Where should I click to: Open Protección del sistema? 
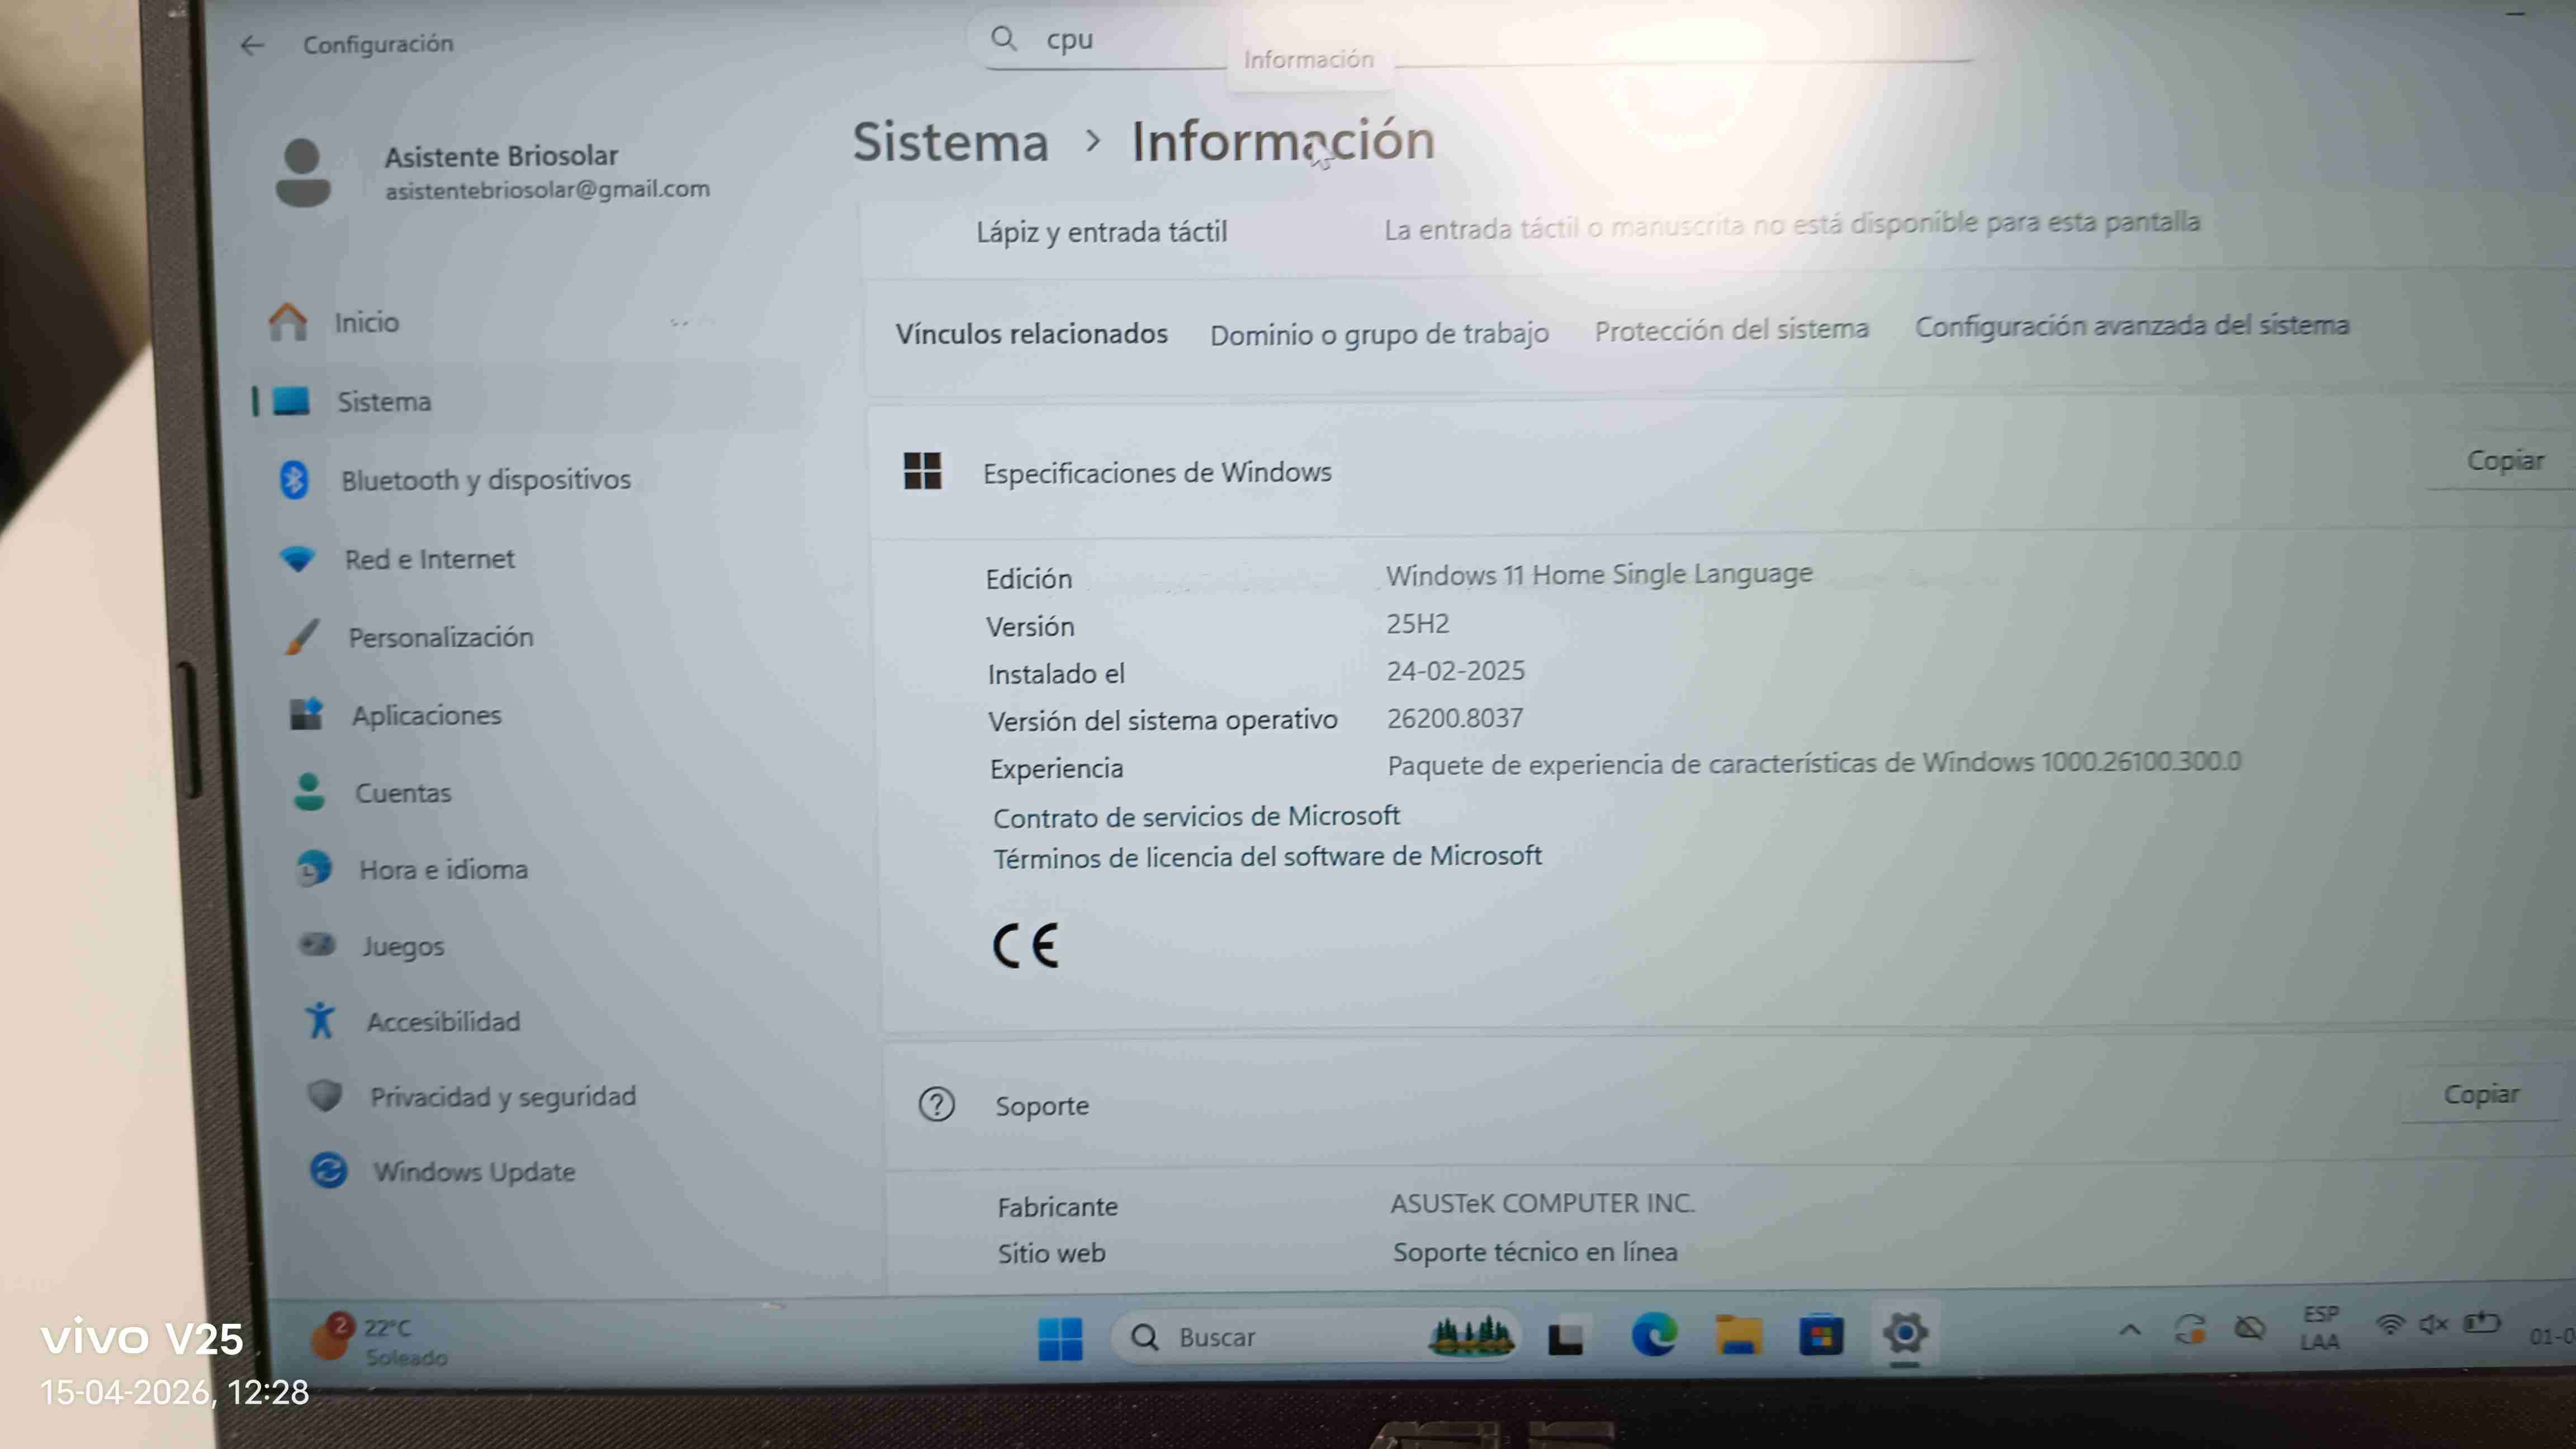point(1732,328)
